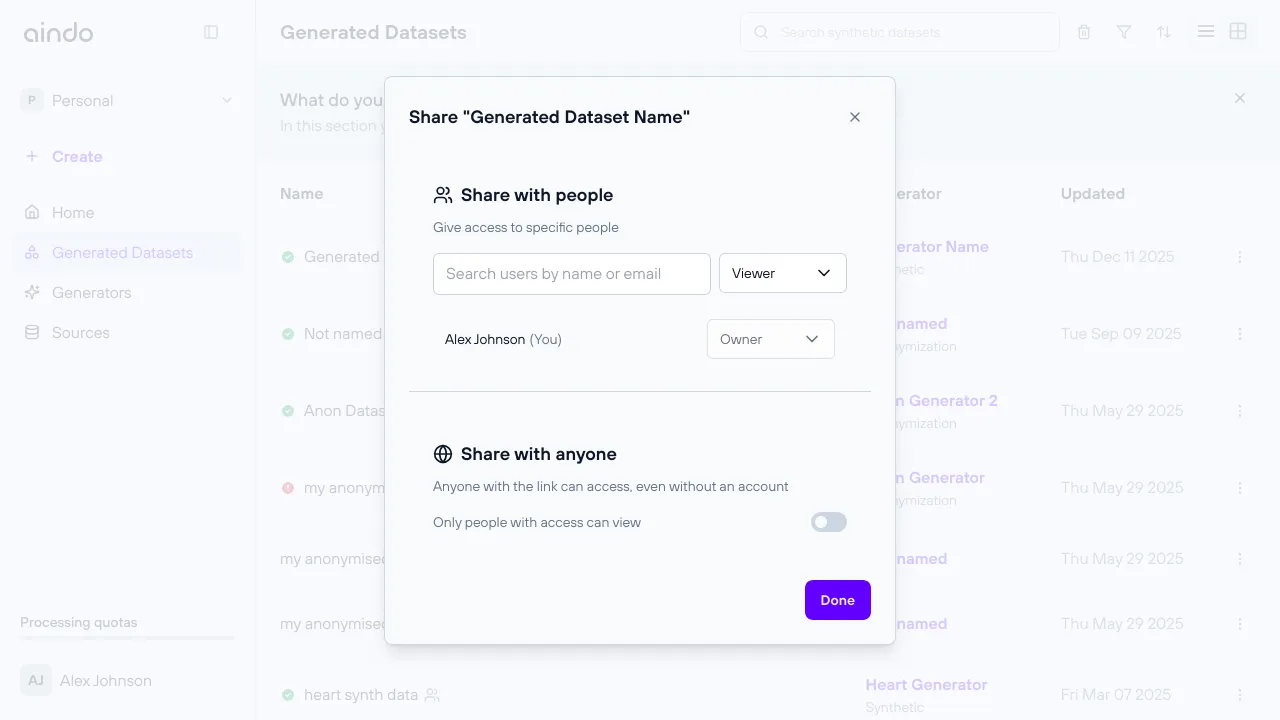The image size is (1280, 720).
Task: Focus the search users by name field
Action: 571,273
